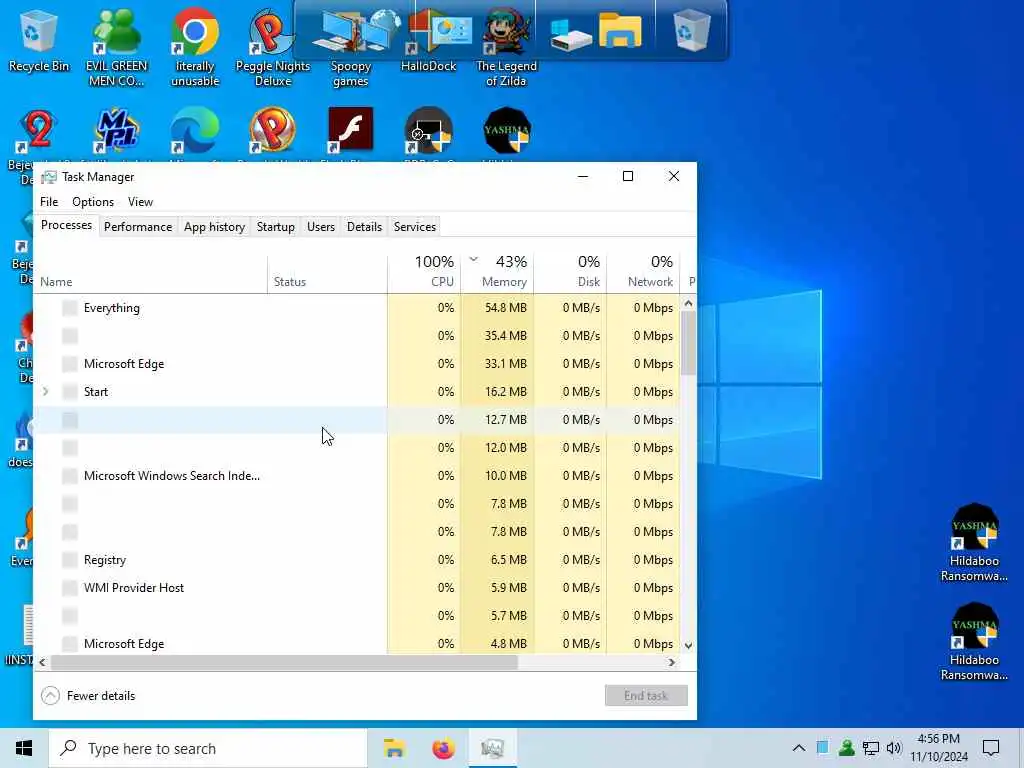Launch the EVIL GREEN MEN CO... desktop icon
1024x768 pixels.
tap(116, 48)
